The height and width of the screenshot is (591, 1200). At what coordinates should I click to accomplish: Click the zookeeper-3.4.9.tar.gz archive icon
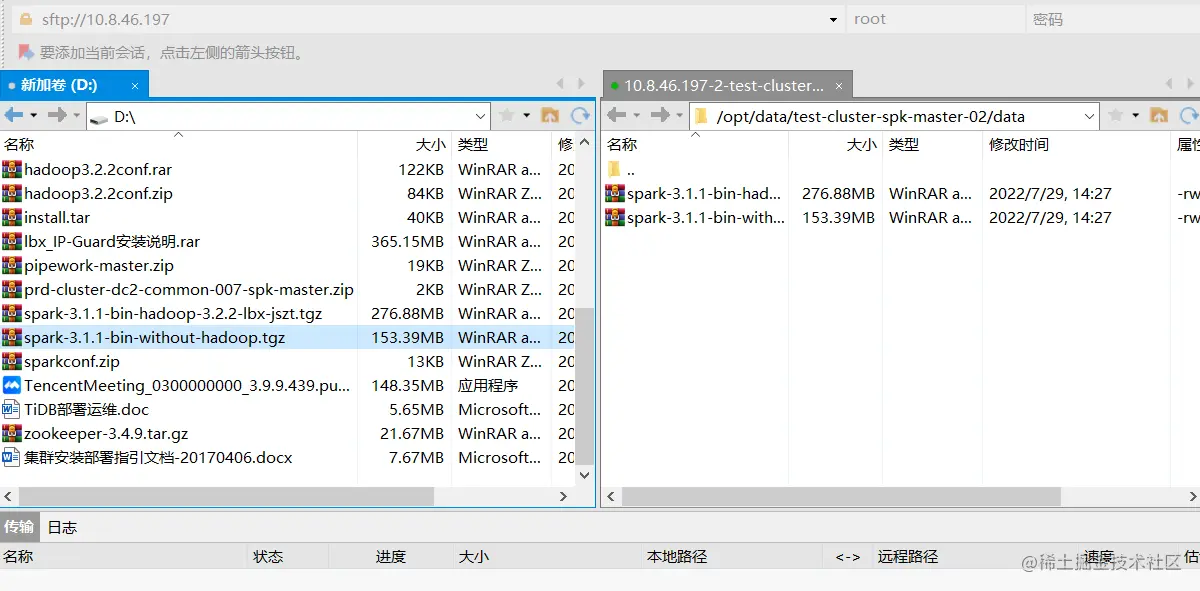[x=12, y=433]
